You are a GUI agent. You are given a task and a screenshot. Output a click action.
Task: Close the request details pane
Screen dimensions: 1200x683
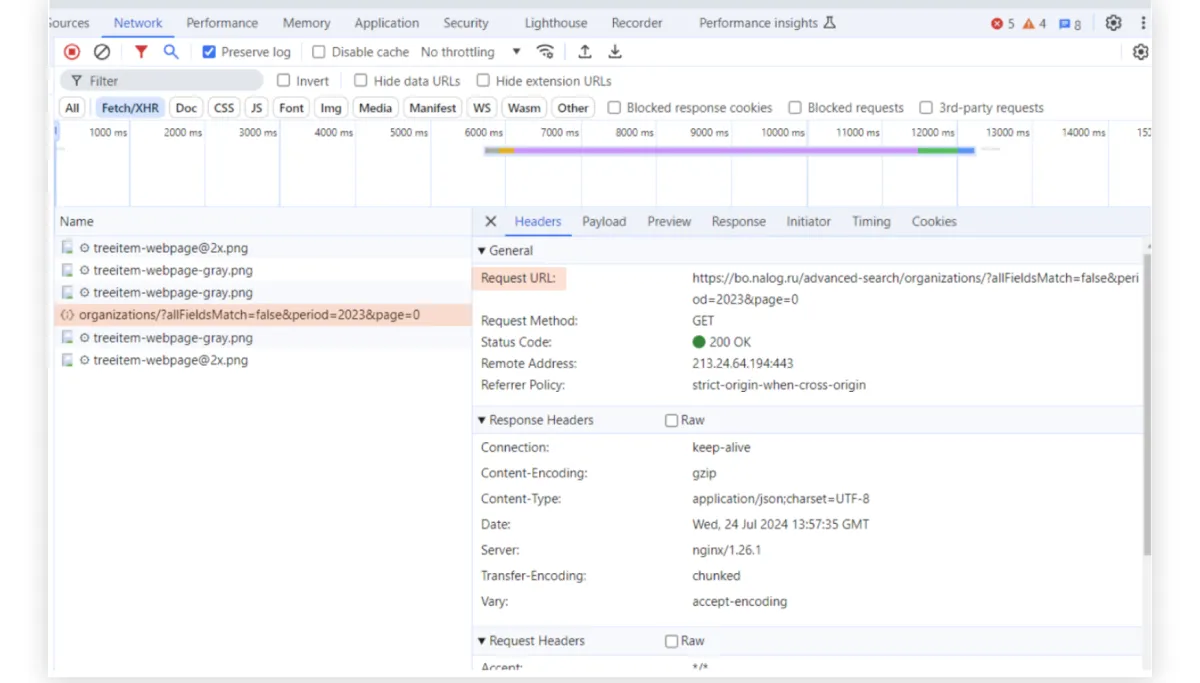coord(490,222)
